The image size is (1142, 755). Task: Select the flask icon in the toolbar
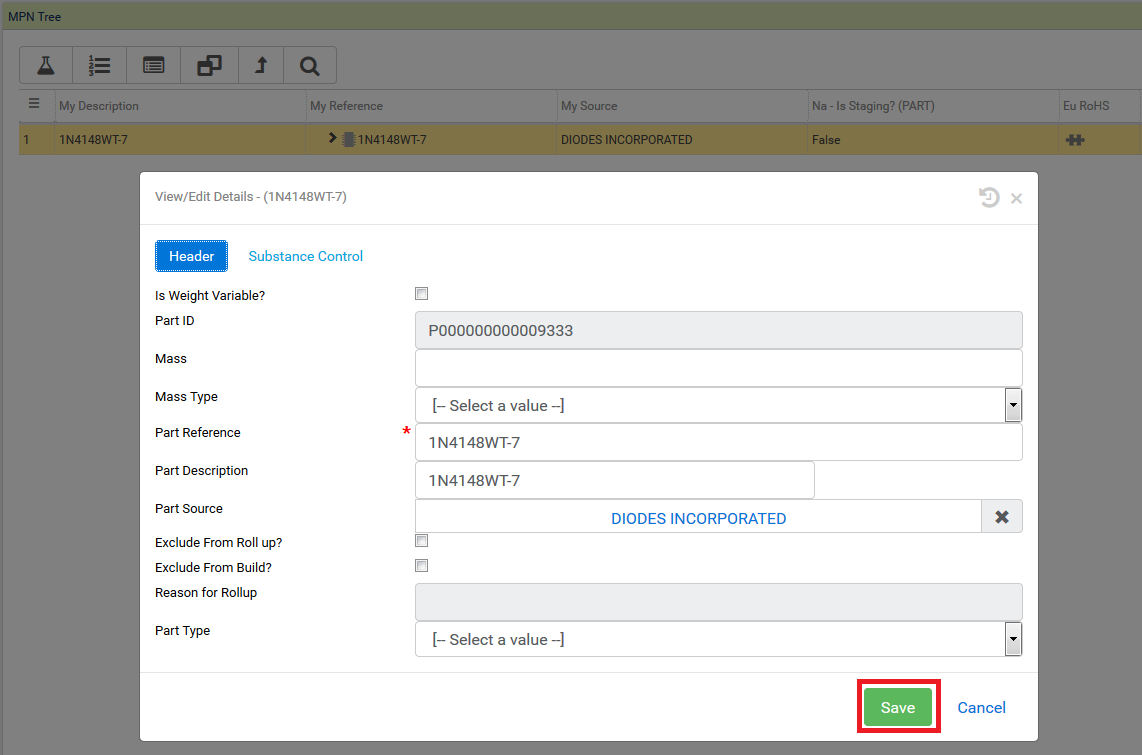coord(45,64)
